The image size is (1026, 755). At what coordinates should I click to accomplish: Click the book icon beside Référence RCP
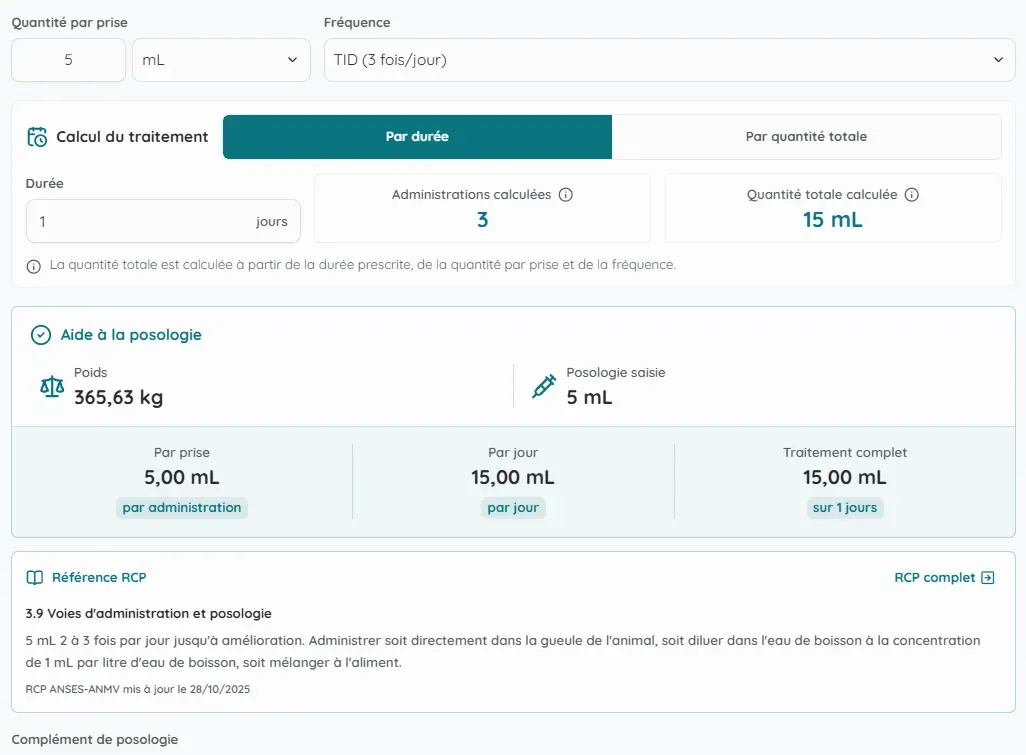click(35, 577)
